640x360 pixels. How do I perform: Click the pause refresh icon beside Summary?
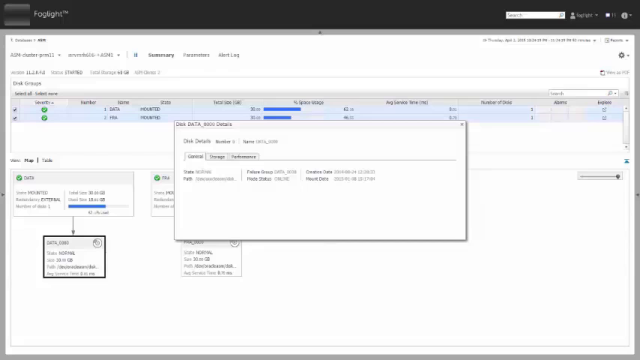pos(136,55)
